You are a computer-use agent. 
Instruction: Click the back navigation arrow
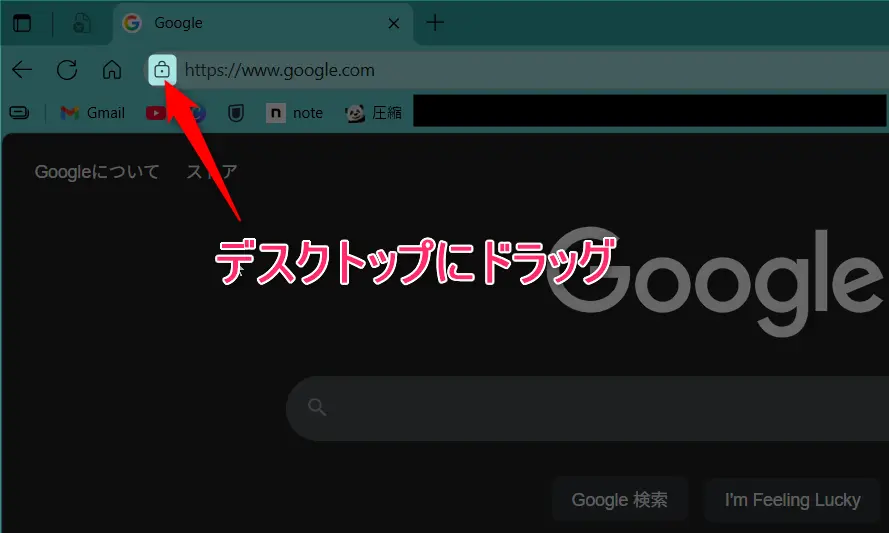tap(22, 70)
